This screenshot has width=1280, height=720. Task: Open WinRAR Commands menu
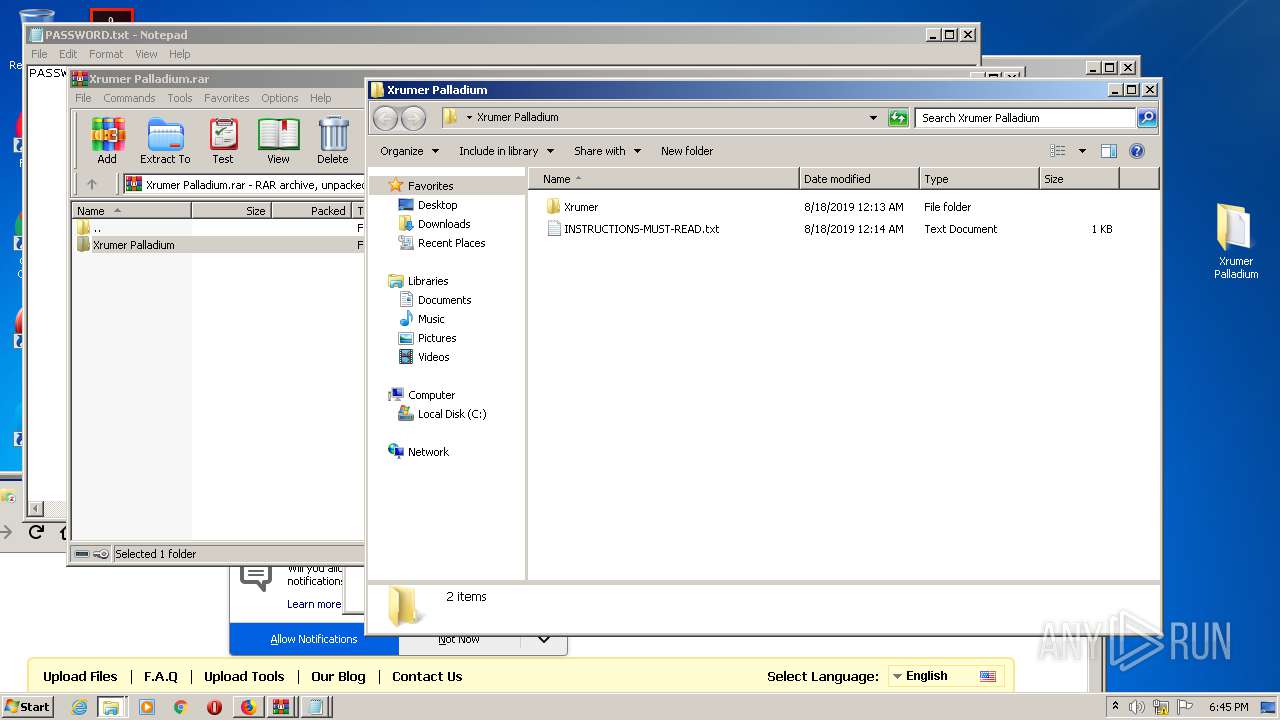(129, 98)
